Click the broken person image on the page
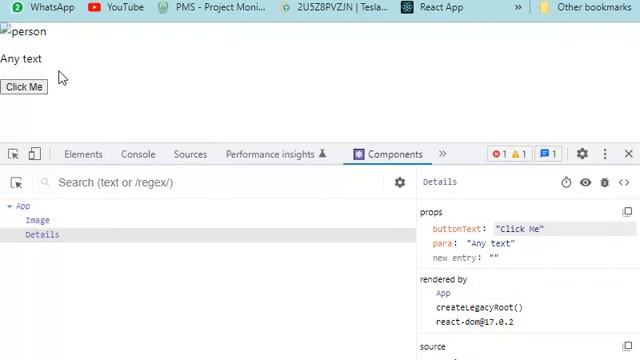The width and height of the screenshot is (640, 360). click(23, 31)
